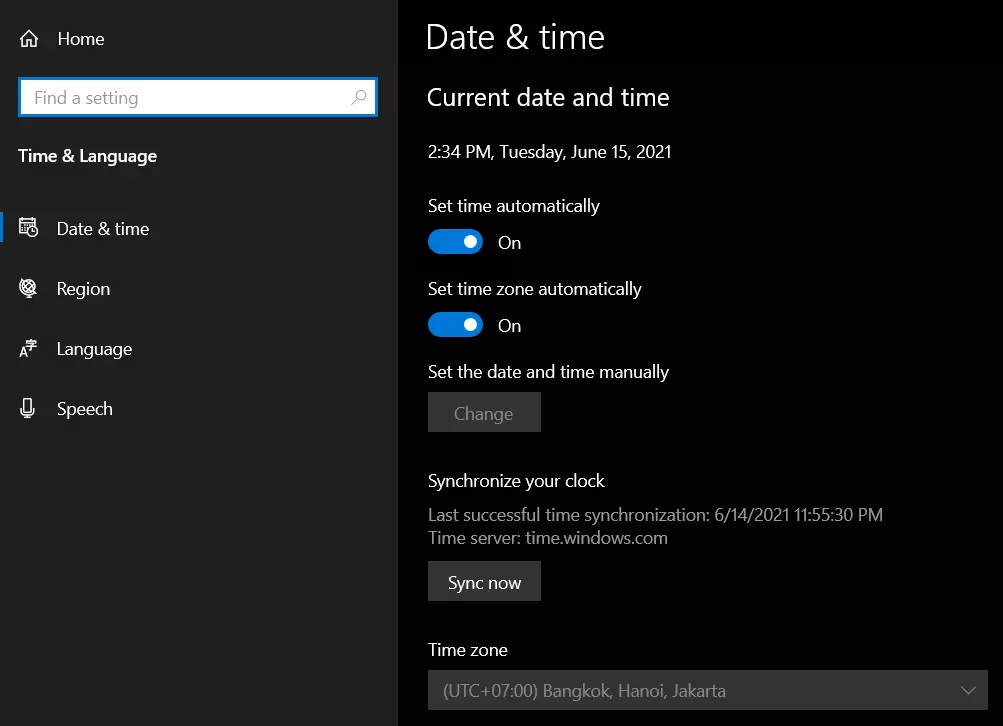The width and height of the screenshot is (1003, 726).
Task: Click the Language characters icon
Action: click(x=28, y=349)
